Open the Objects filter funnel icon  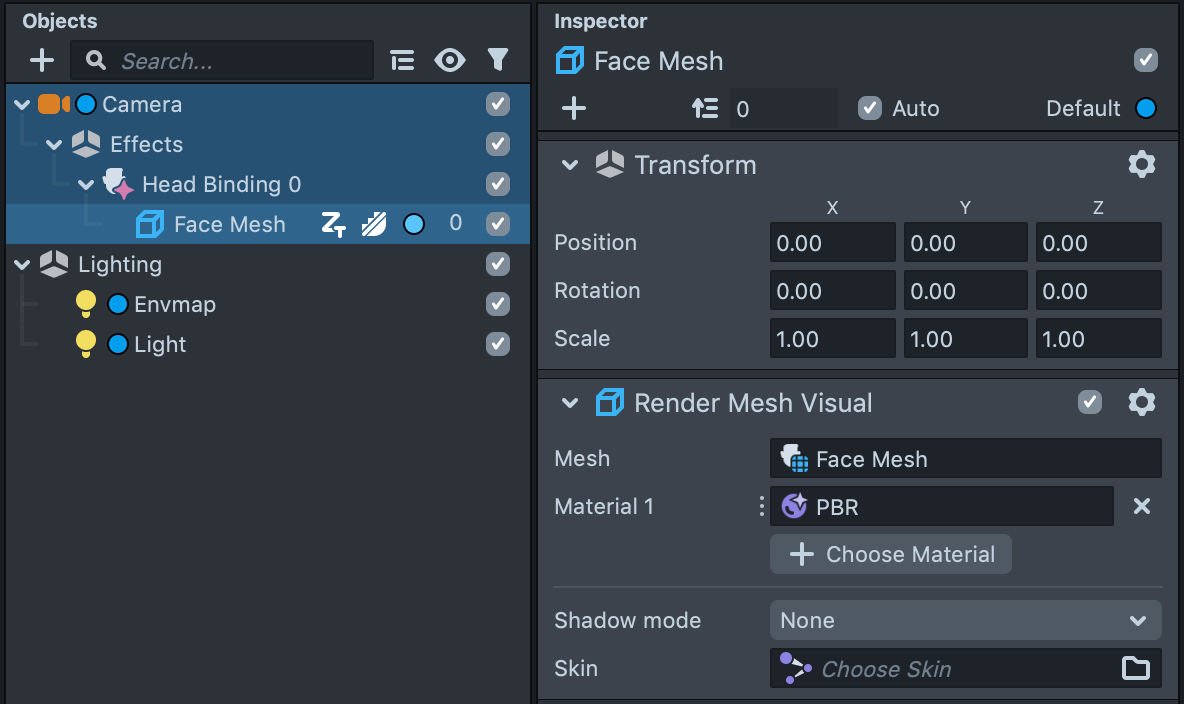pyautogui.click(x=498, y=61)
